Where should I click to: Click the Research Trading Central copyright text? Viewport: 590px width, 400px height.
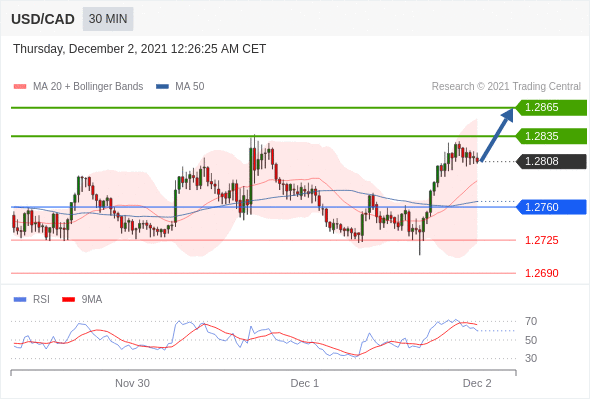(x=506, y=87)
